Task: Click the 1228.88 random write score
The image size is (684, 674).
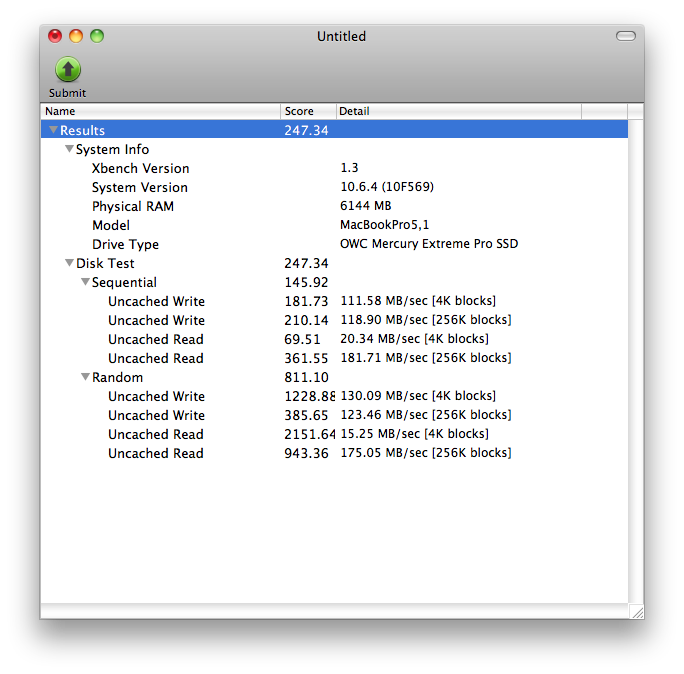Action: (x=309, y=396)
